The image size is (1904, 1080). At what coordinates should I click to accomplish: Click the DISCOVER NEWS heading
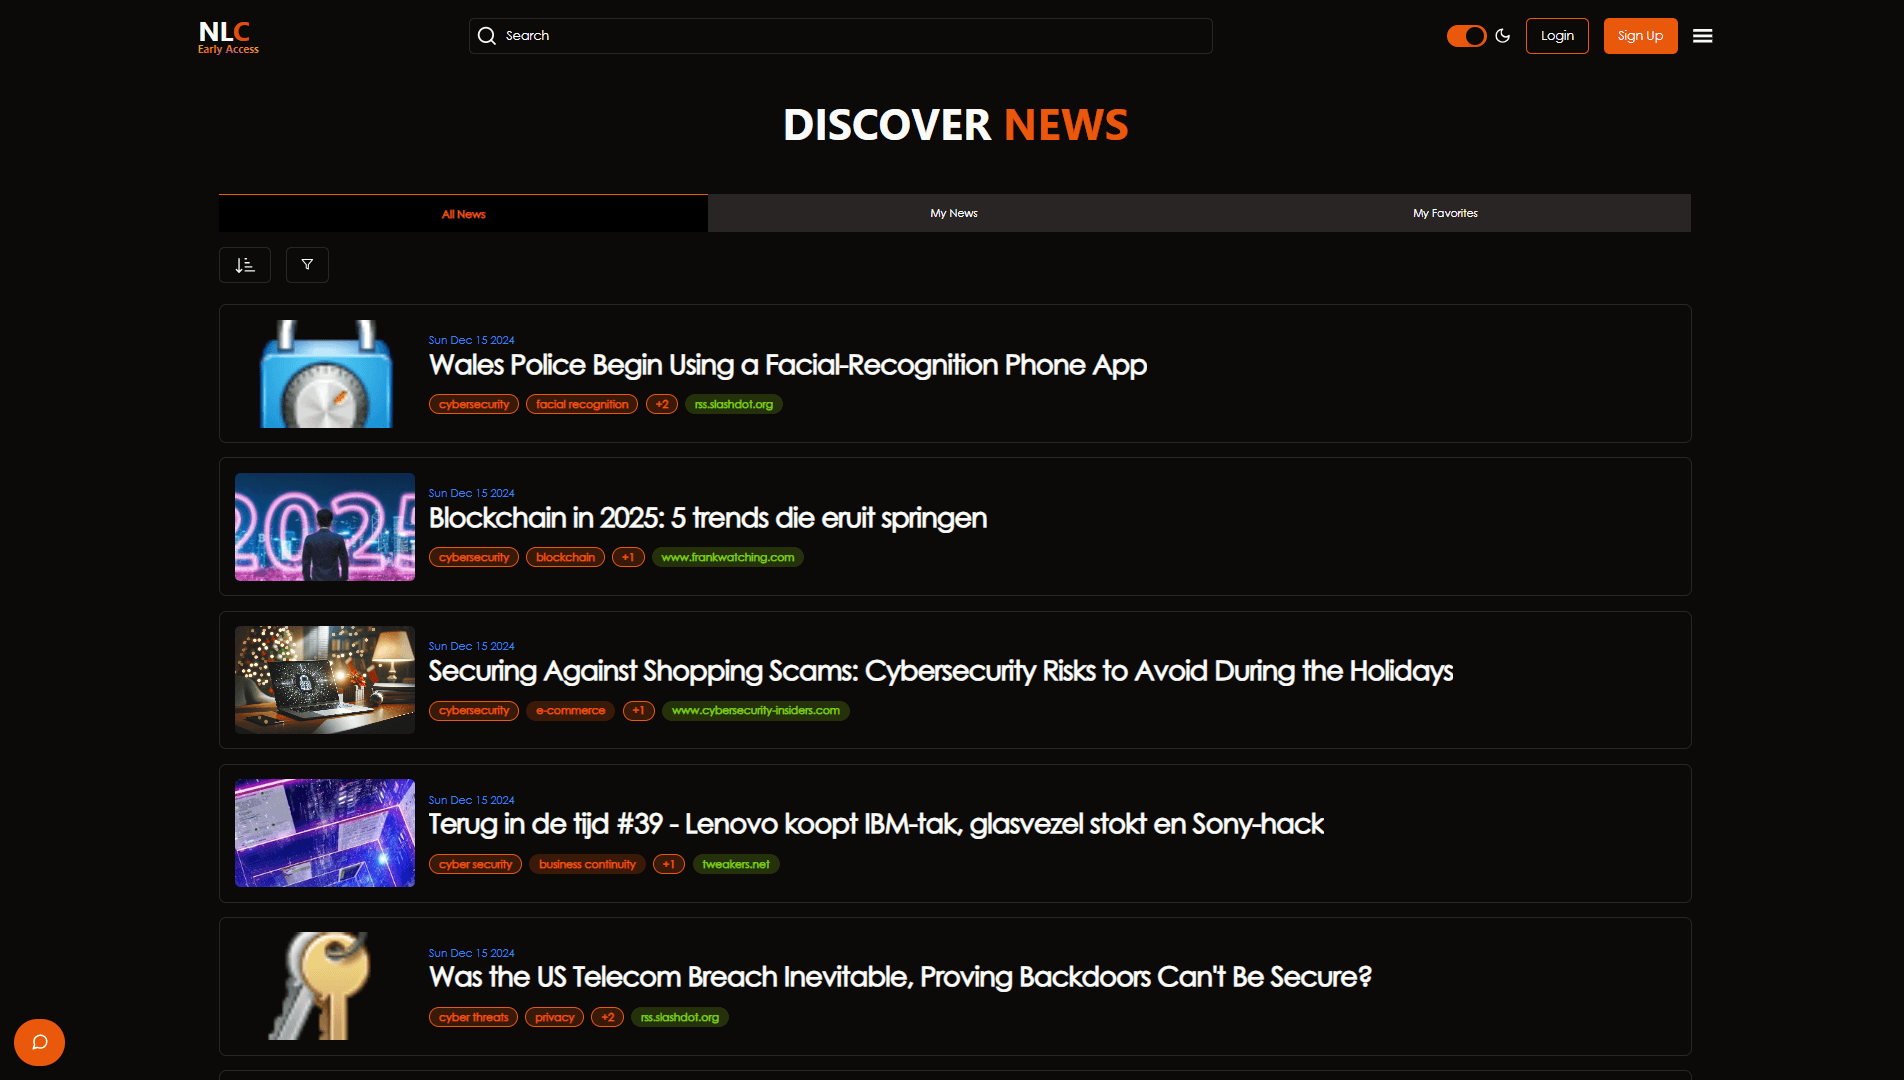pos(955,125)
